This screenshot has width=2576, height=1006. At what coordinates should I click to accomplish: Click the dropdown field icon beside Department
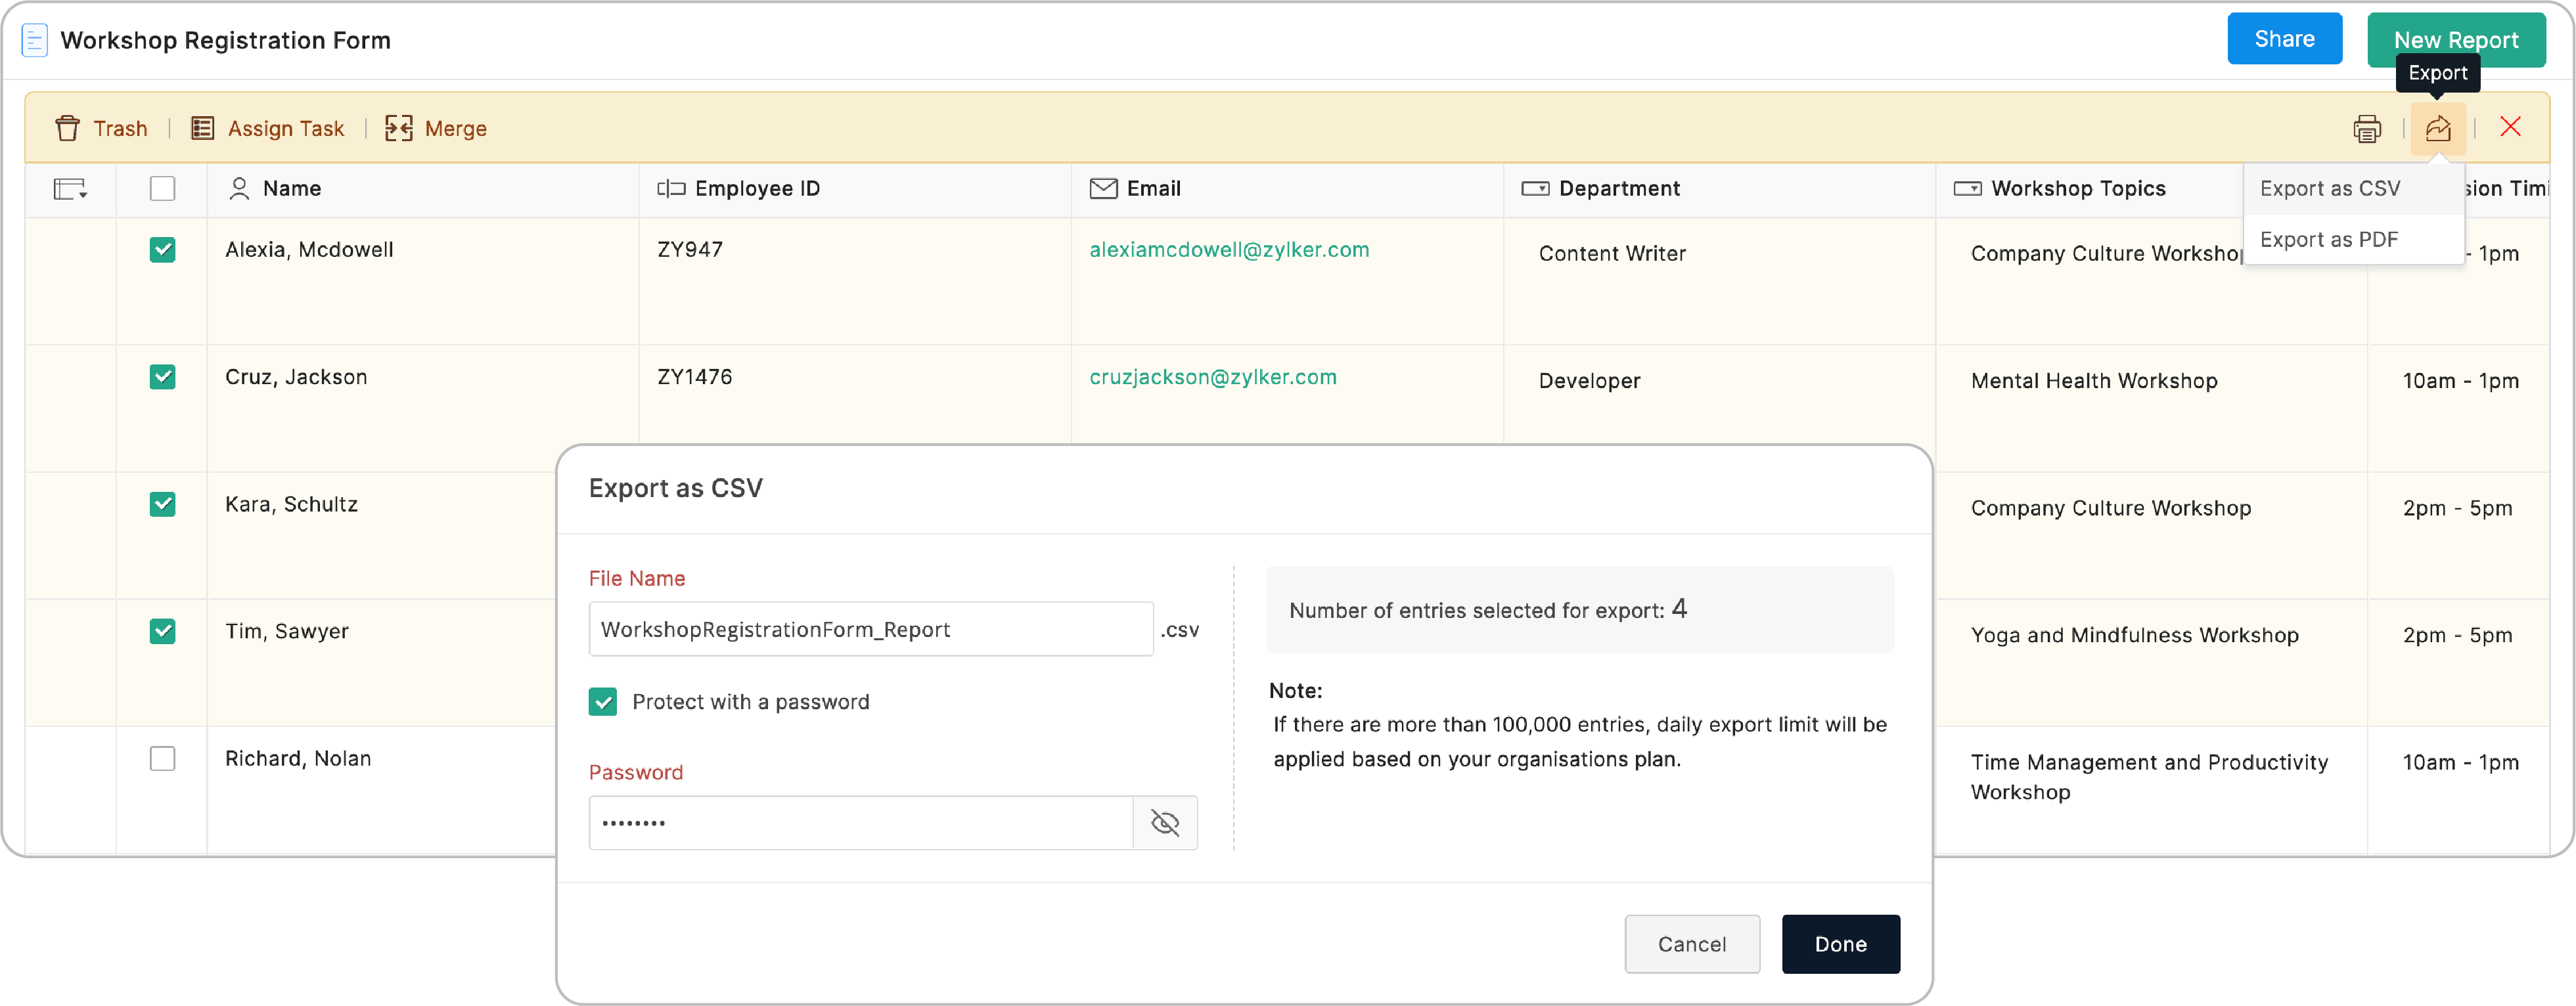click(x=1535, y=188)
